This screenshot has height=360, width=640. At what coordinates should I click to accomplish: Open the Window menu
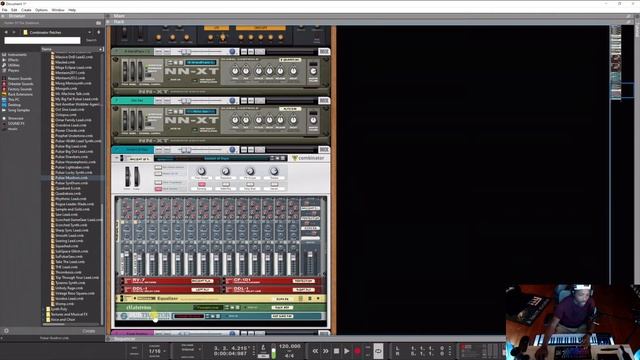pyautogui.click(x=58, y=10)
